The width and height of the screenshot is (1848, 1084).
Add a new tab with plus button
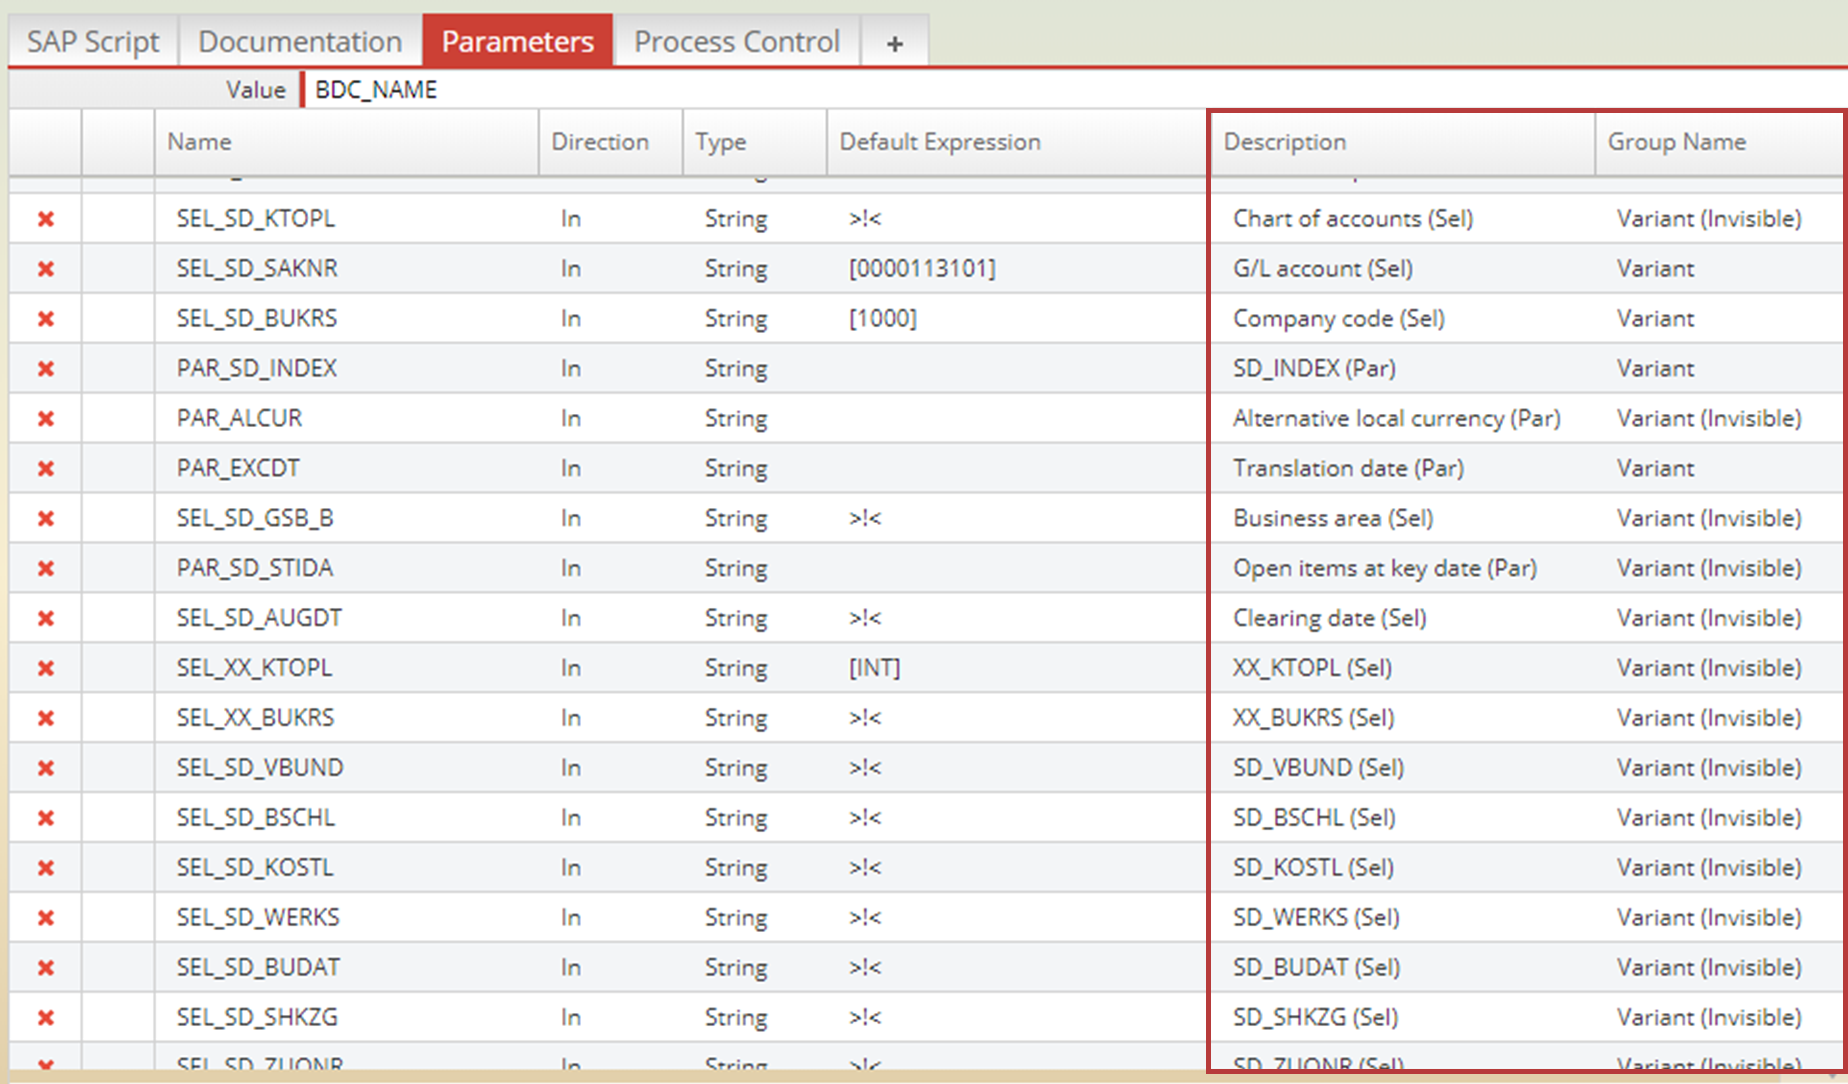pos(895,42)
